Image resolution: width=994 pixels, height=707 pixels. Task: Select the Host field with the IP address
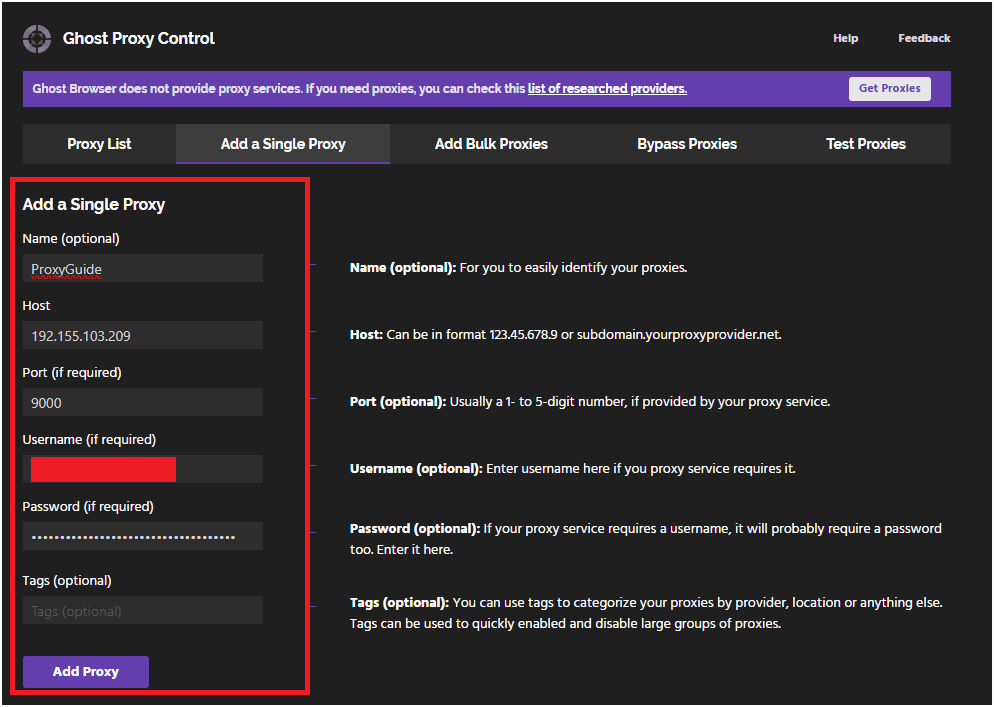pyautogui.click(x=142, y=335)
